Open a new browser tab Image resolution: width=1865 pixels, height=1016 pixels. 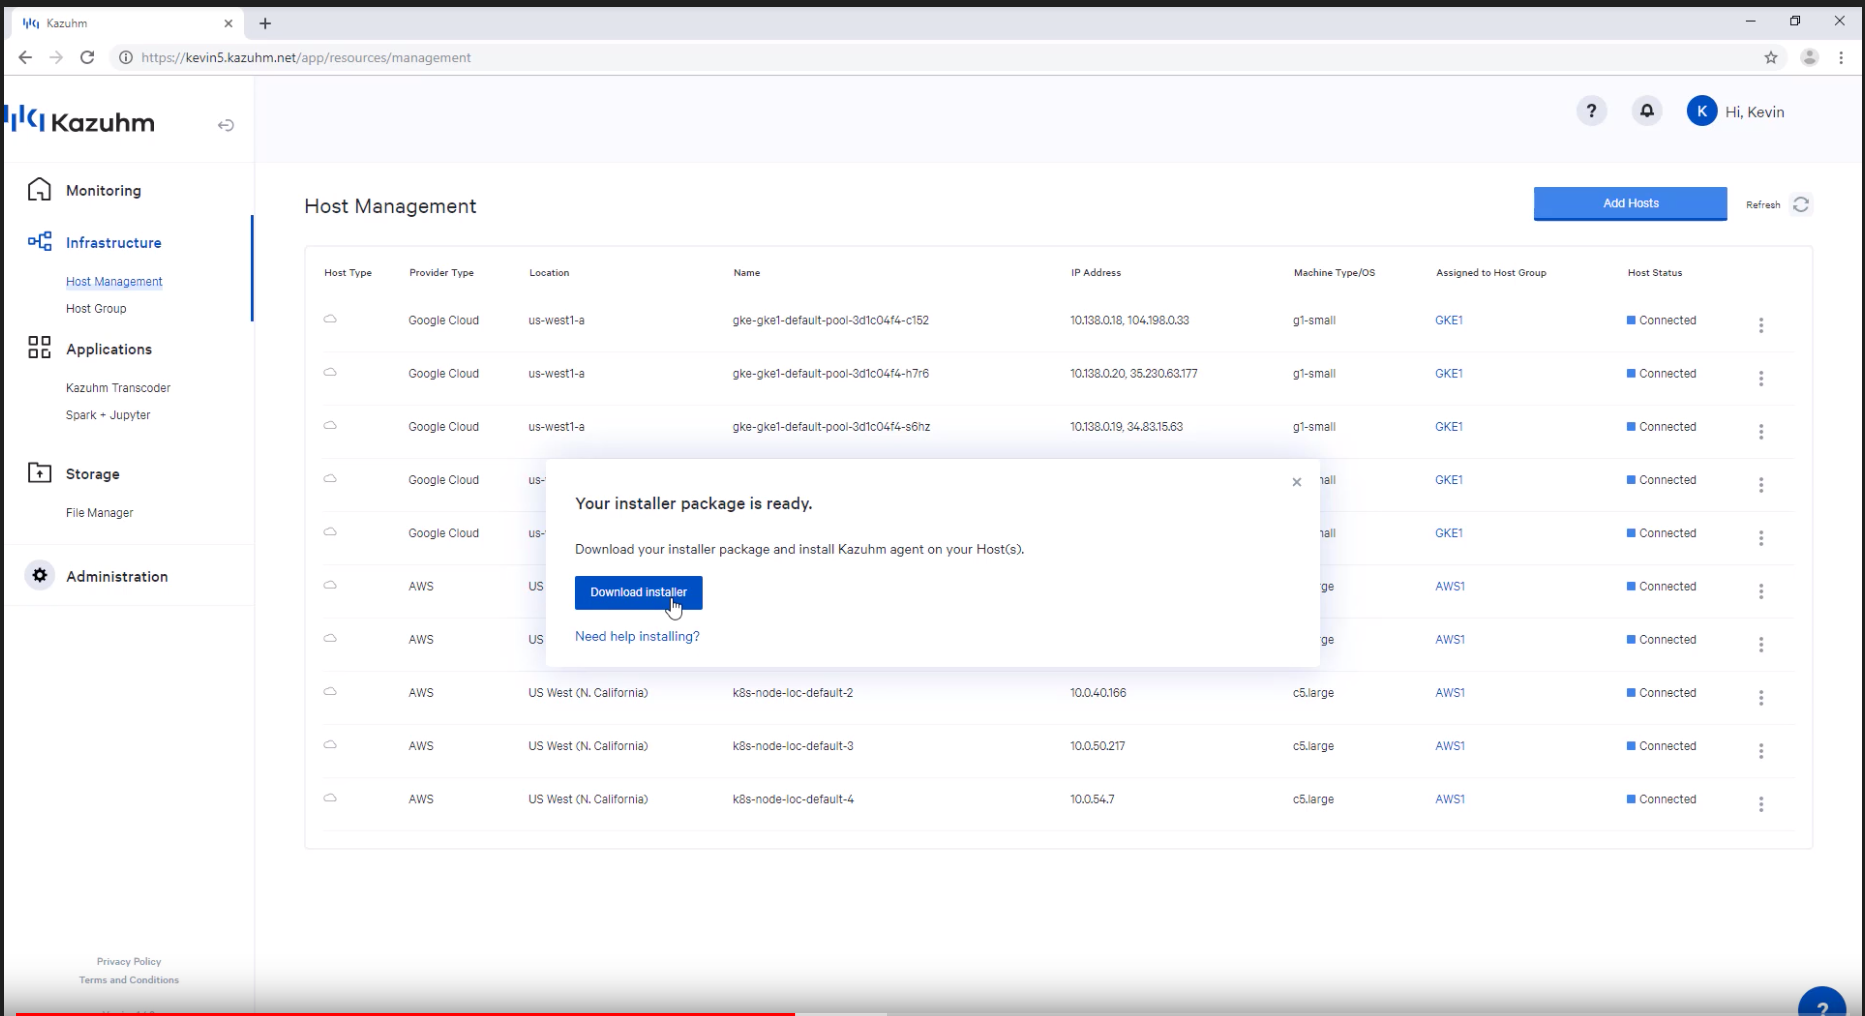pos(265,23)
